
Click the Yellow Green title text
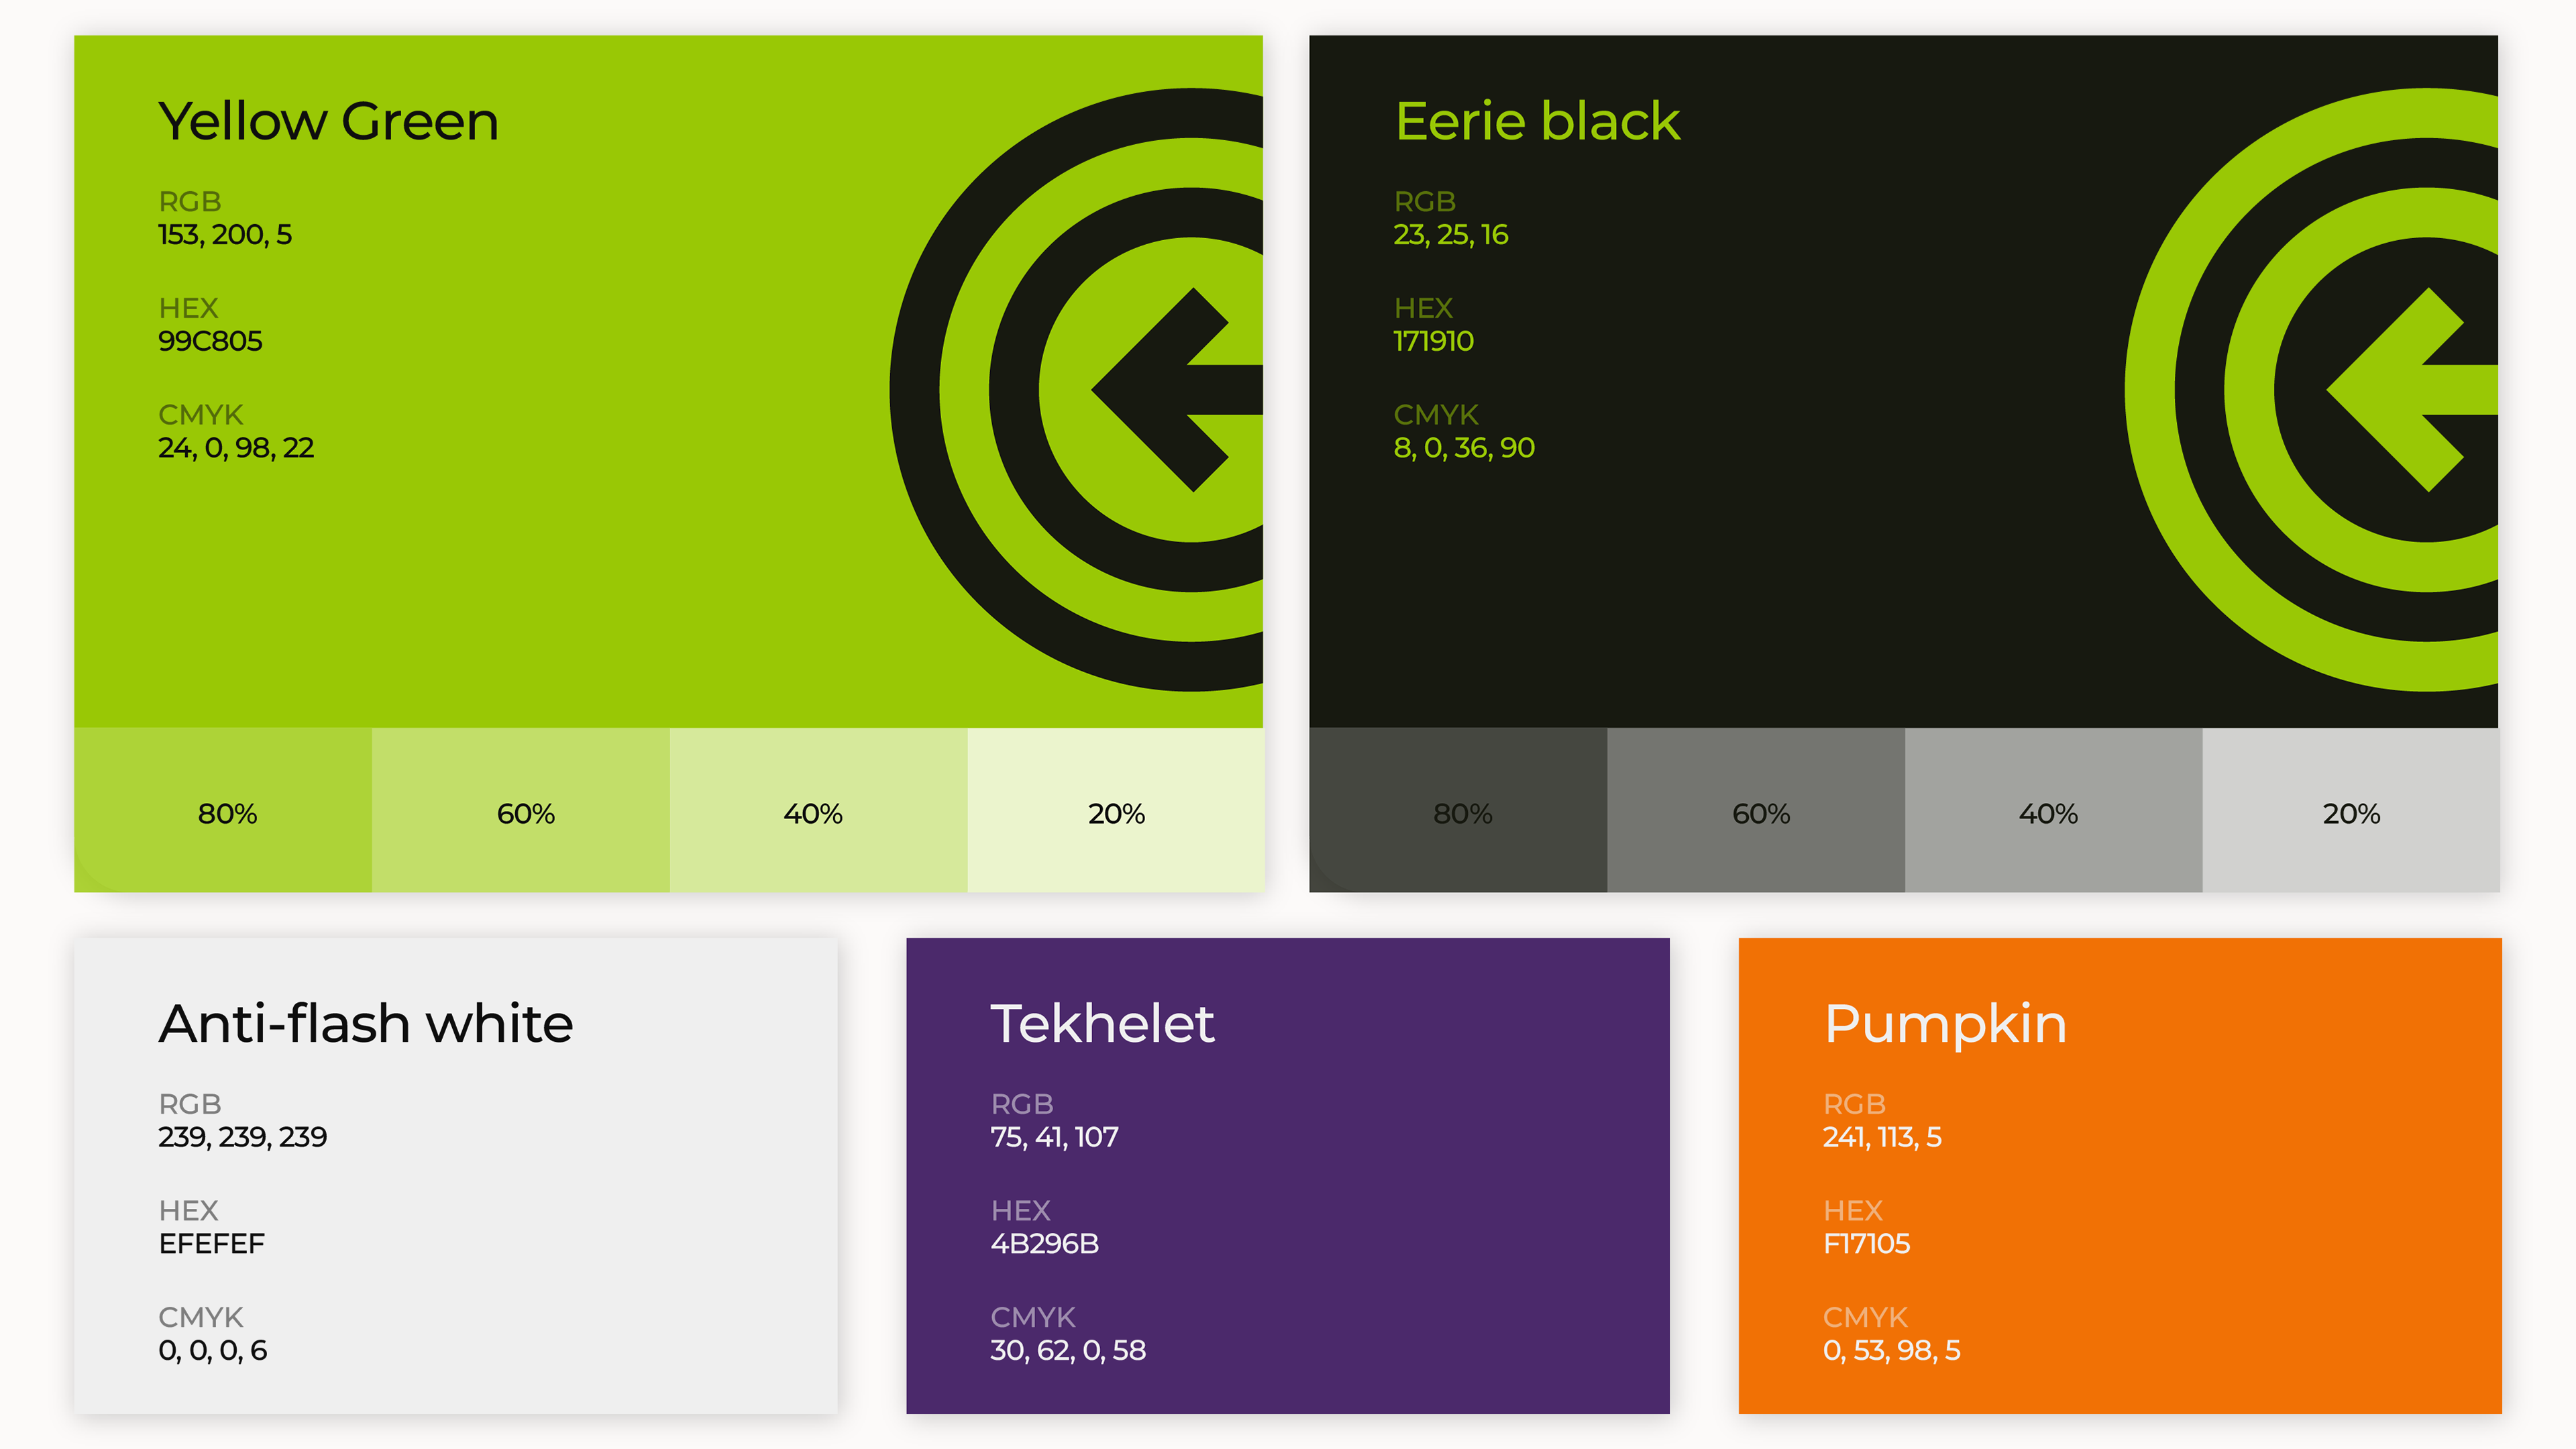point(328,122)
